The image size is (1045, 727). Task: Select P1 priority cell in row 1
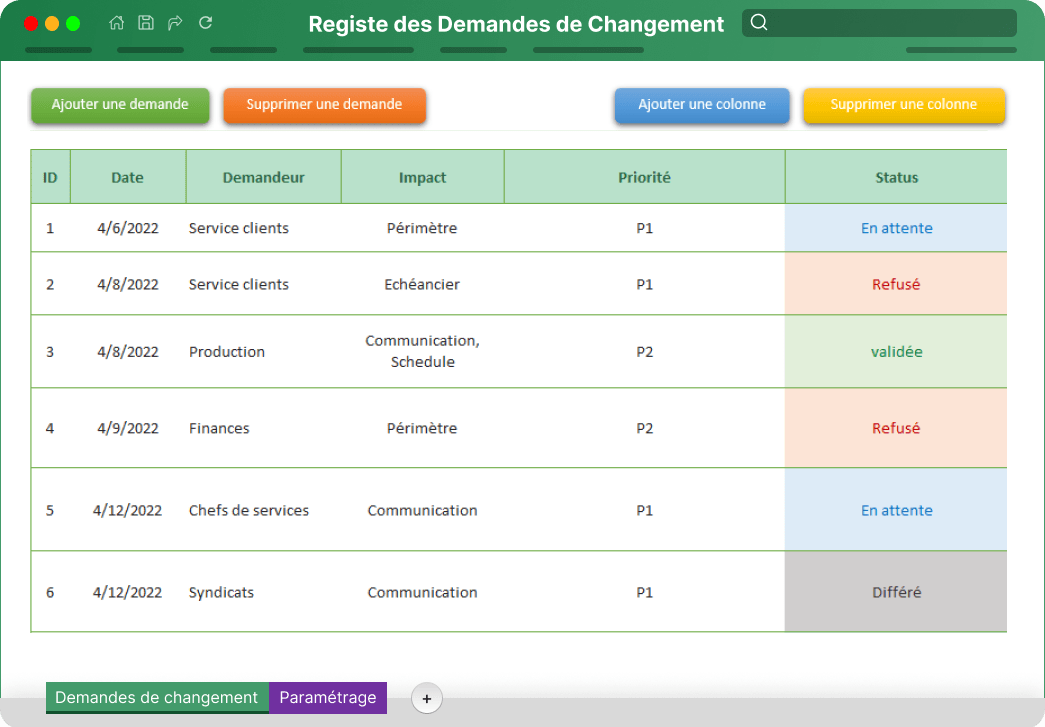[644, 228]
